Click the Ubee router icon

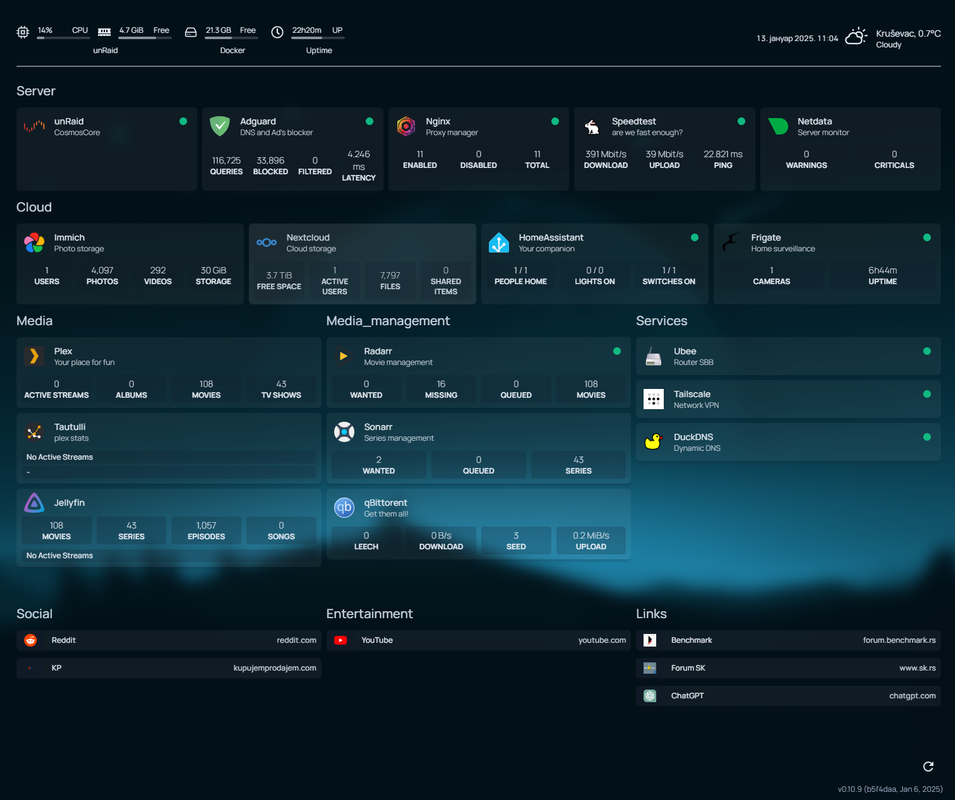[x=654, y=356]
